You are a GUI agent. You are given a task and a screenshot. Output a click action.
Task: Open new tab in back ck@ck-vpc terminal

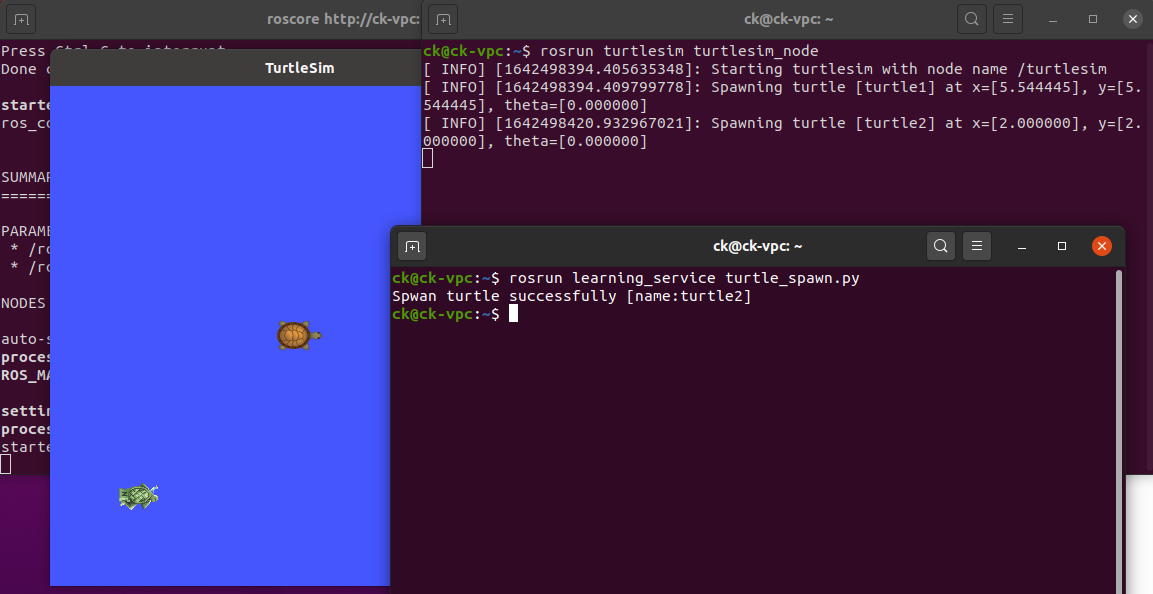coord(443,19)
